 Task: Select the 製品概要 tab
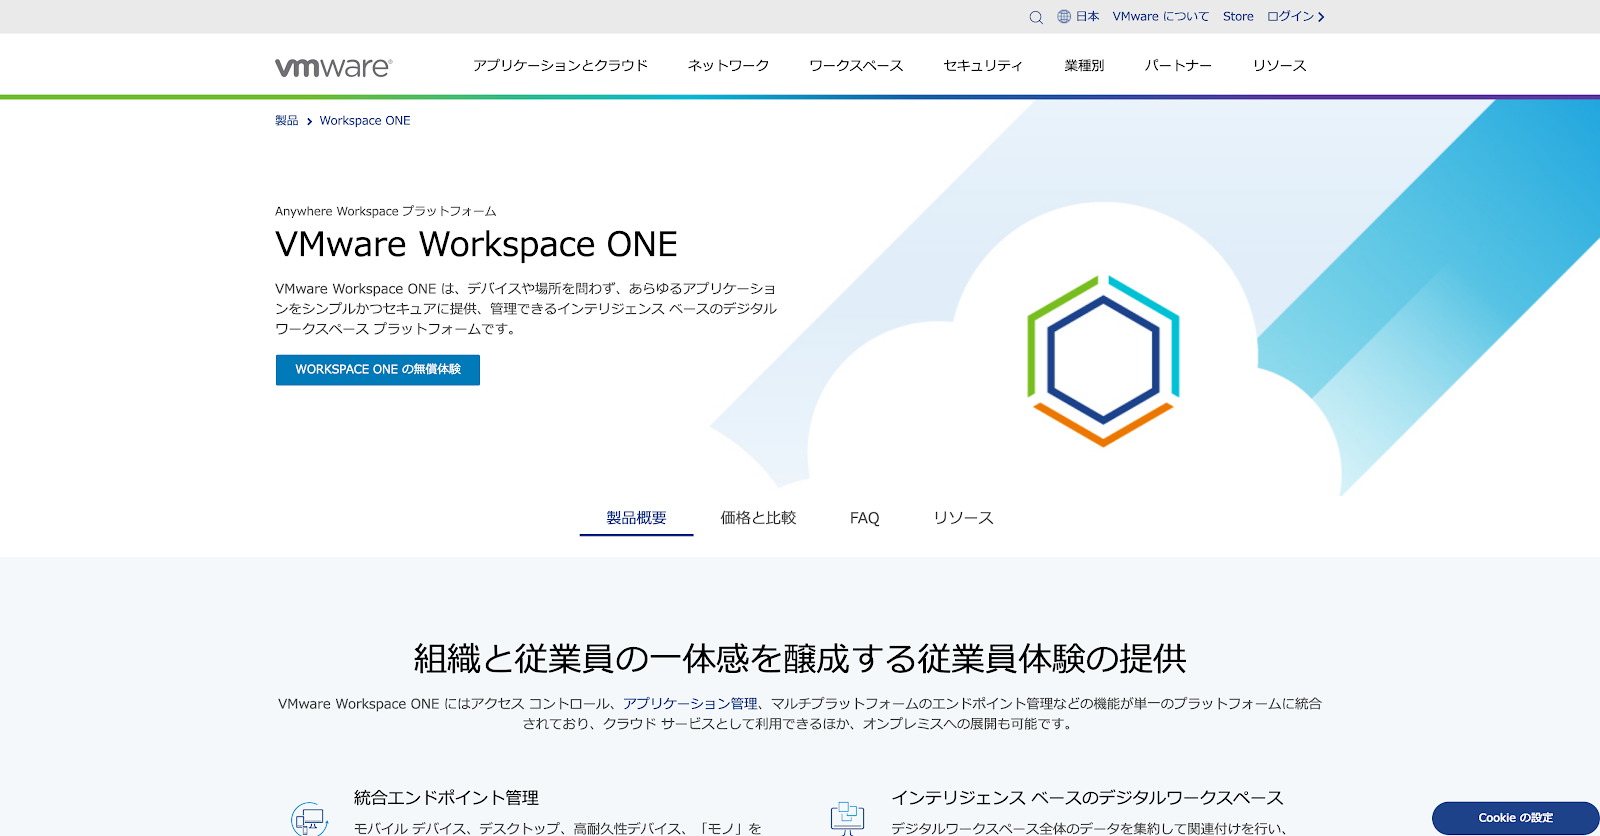pos(636,518)
